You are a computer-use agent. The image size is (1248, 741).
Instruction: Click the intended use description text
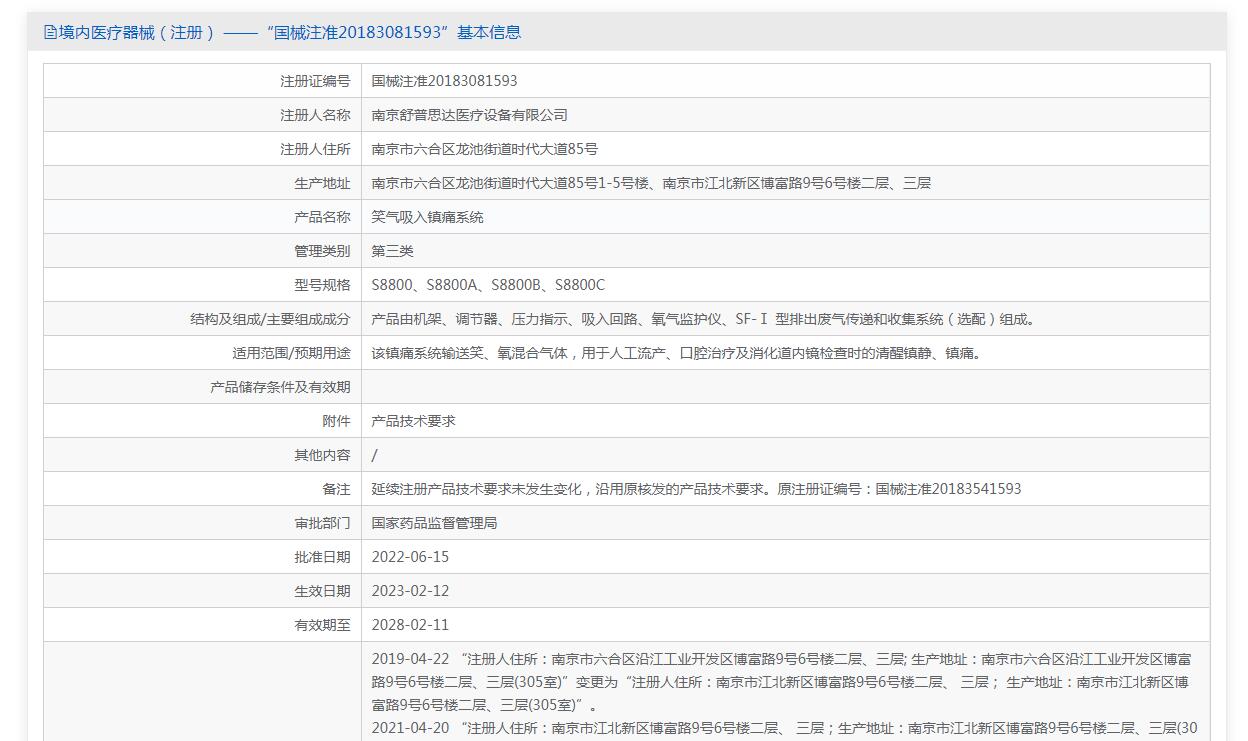676,353
